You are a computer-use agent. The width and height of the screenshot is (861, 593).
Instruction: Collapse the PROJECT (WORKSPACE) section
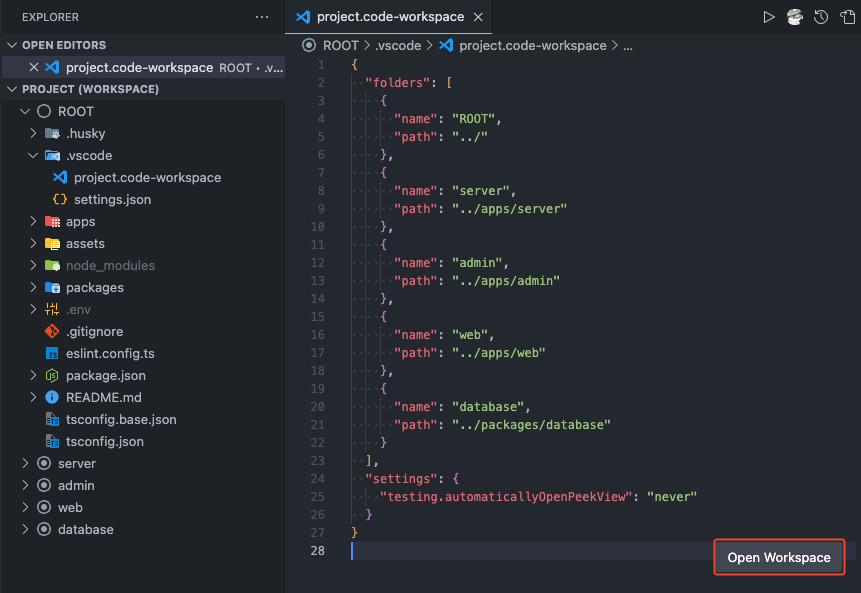point(12,89)
